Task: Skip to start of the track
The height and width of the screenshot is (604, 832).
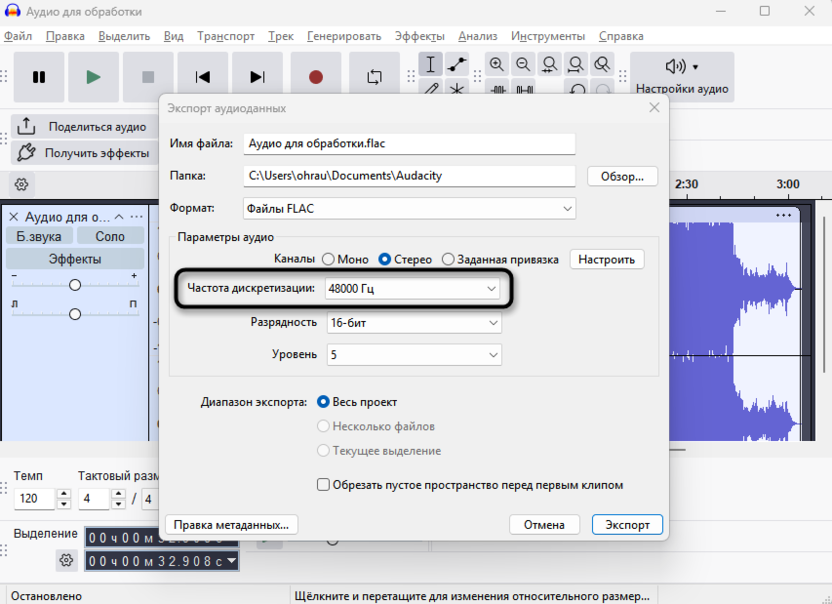Action: pyautogui.click(x=203, y=77)
